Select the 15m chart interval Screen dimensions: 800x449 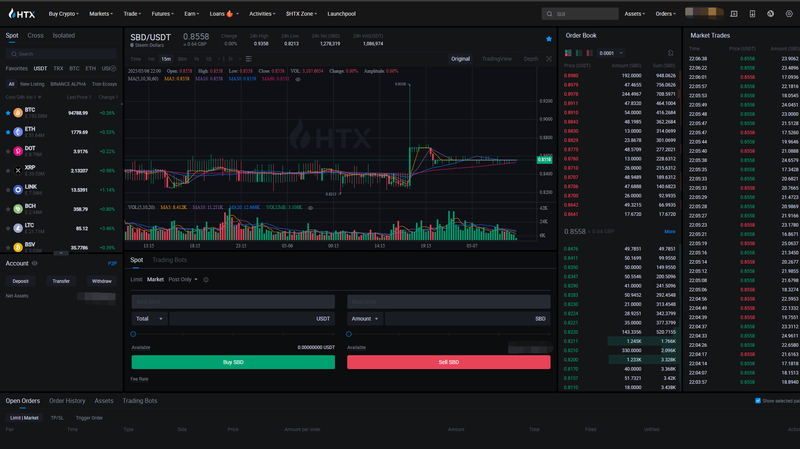[166, 59]
